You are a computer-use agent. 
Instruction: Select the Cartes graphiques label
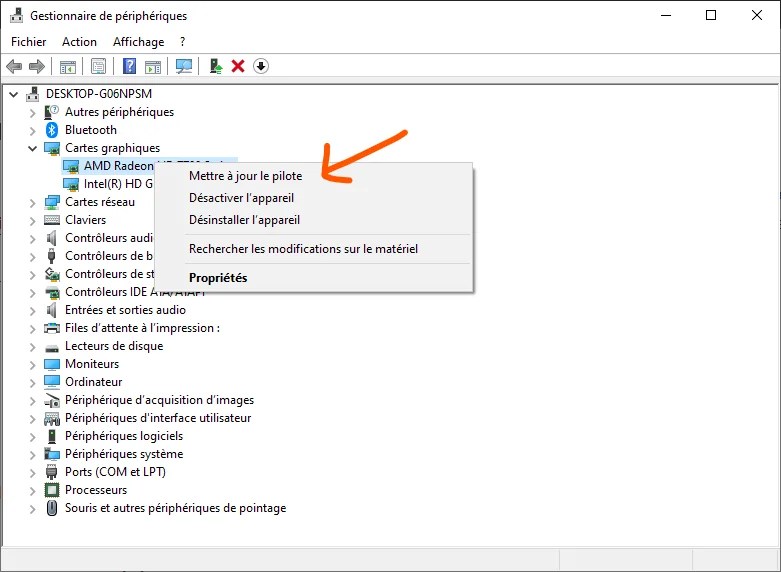click(x=113, y=148)
